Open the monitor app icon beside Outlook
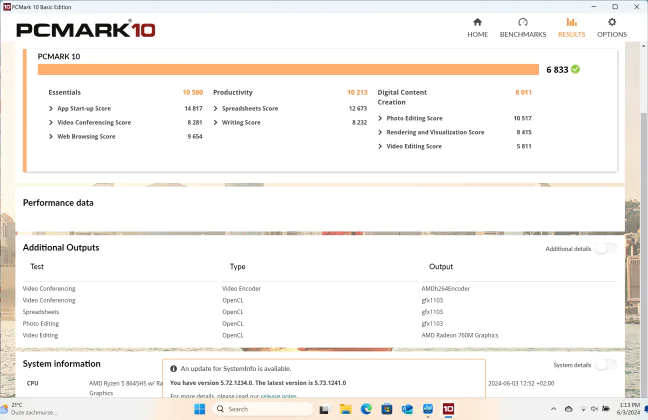648x420 pixels. 428,409
